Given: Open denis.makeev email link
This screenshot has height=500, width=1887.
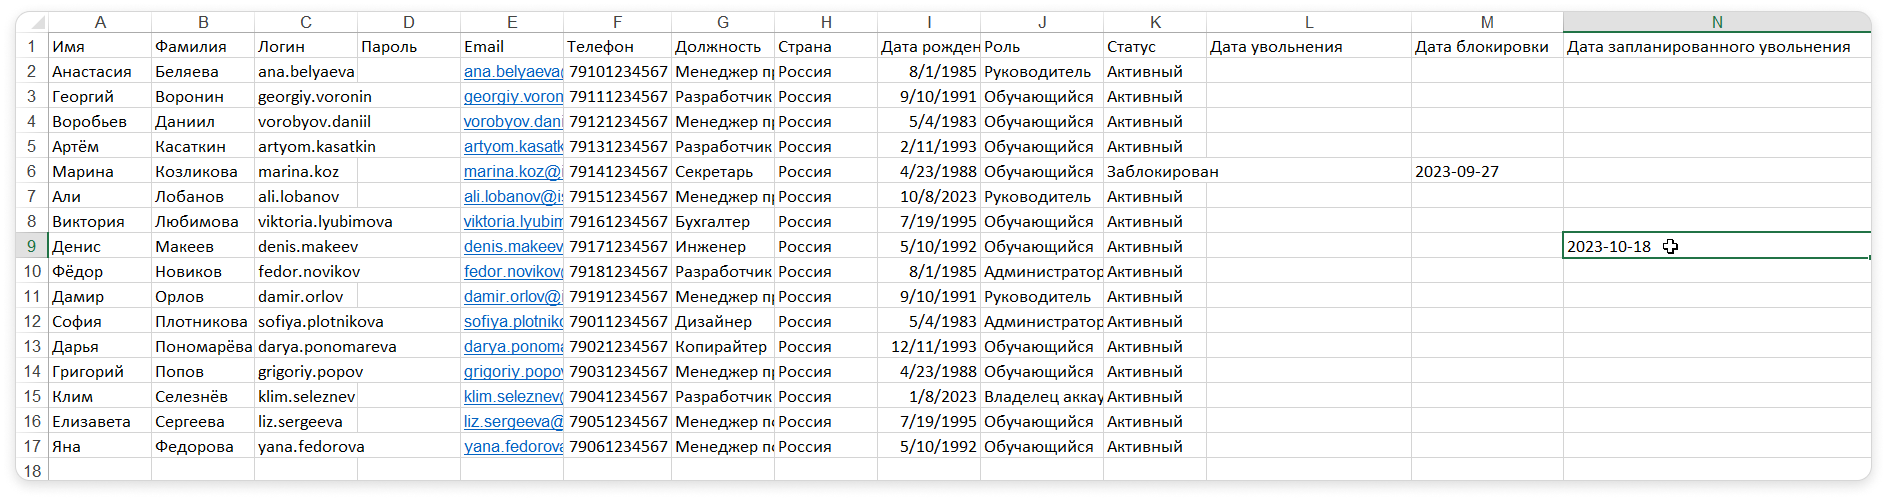Looking at the screenshot, I should 513,246.
